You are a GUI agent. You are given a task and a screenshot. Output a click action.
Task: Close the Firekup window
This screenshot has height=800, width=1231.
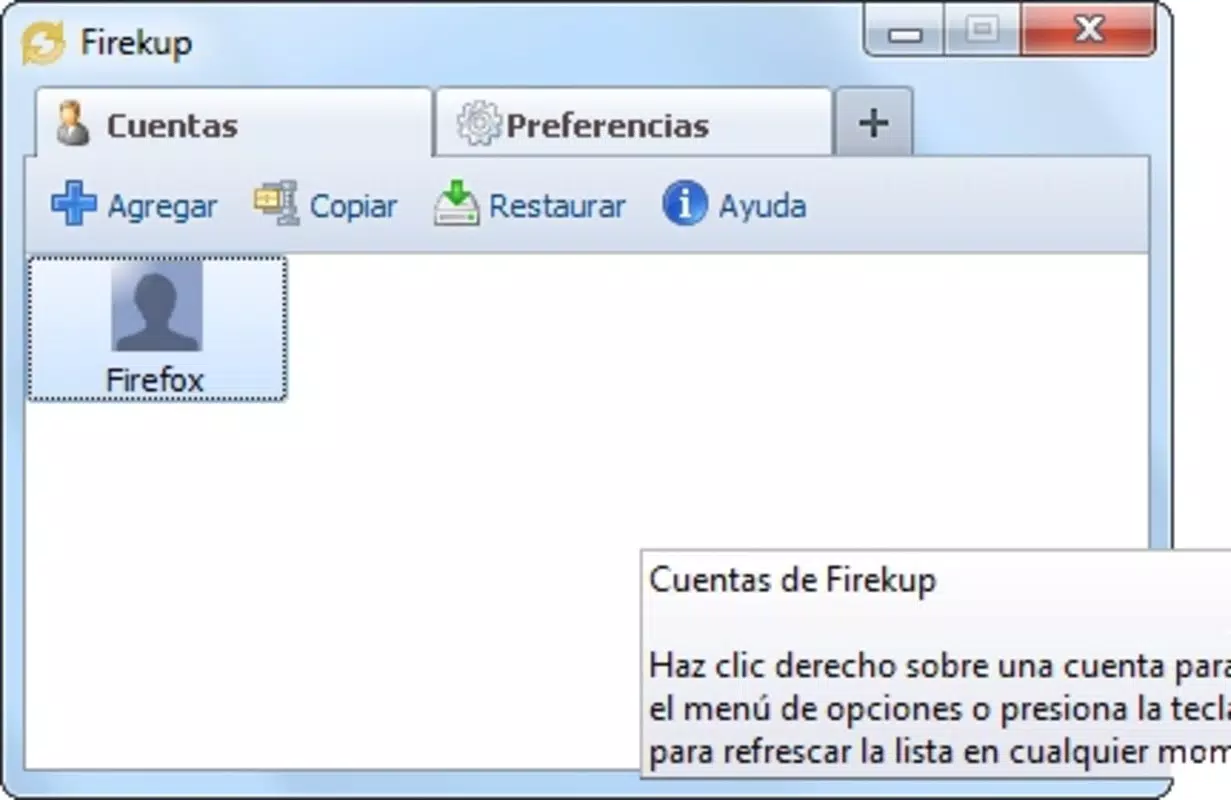coord(1088,32)
